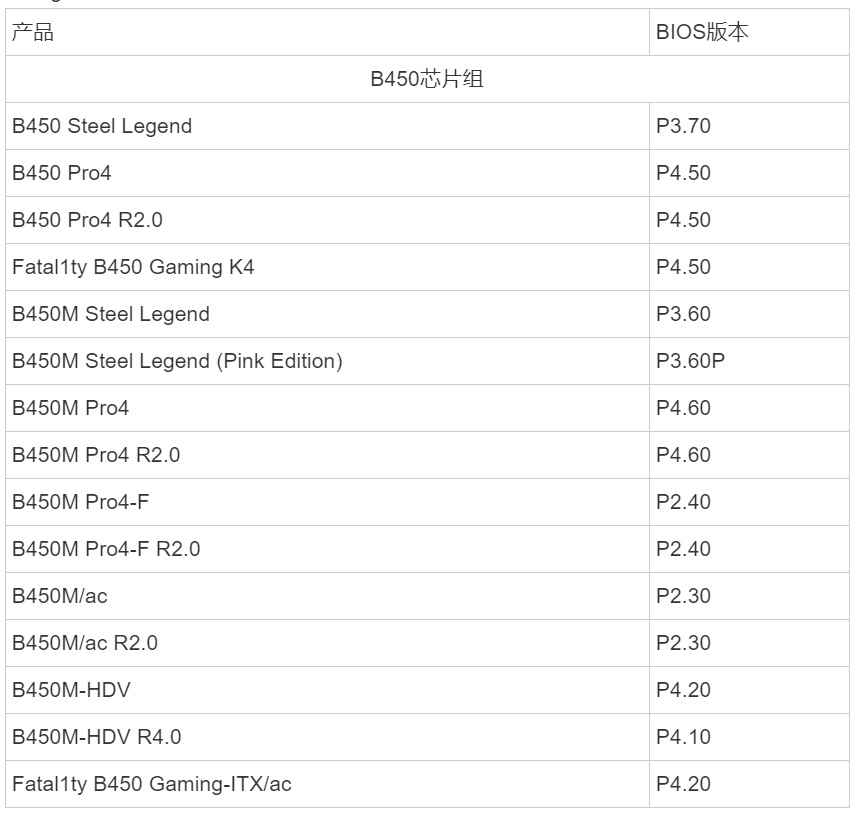The height and width of the screenshot is (819, 856).
Task: Click P4.20 in the B450M-HDV row
Action: tap(683, 690)
